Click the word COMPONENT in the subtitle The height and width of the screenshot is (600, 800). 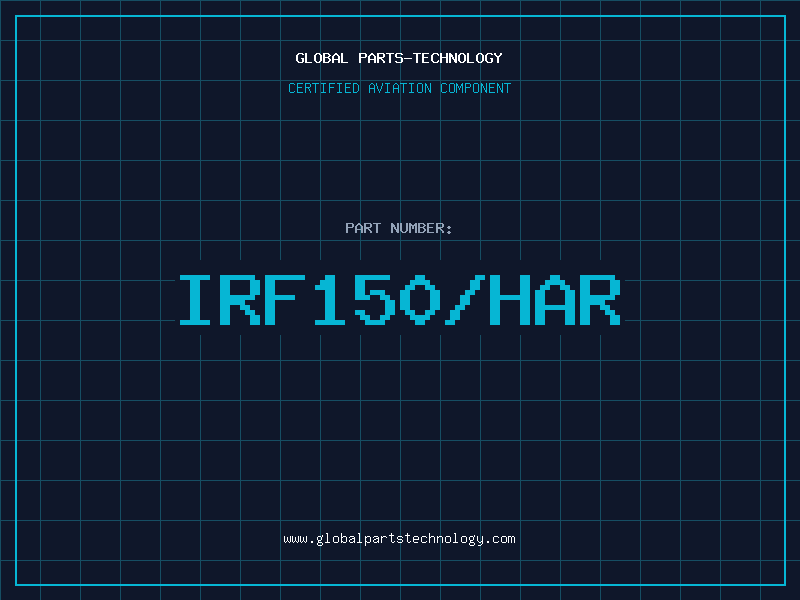tap(473, 88)
